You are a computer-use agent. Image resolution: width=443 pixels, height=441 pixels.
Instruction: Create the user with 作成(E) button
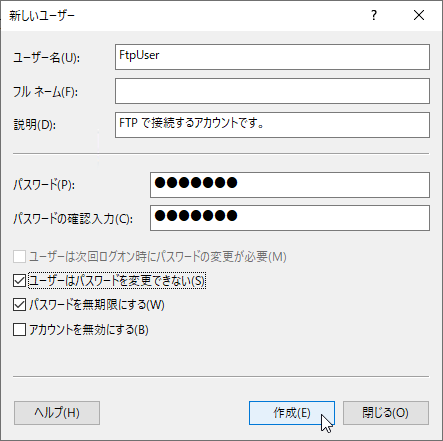tap(292, 413)
